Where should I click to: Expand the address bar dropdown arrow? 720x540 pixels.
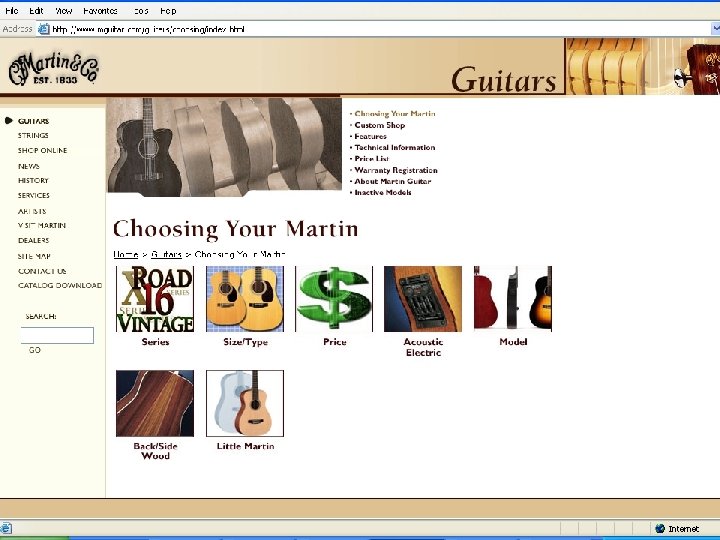[x=715, y=29]
